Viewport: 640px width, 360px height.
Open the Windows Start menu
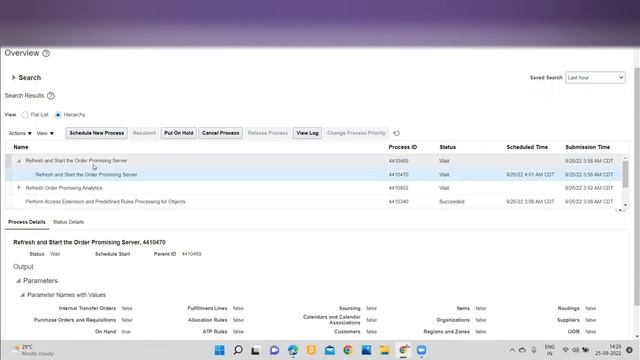pos(220,350)
